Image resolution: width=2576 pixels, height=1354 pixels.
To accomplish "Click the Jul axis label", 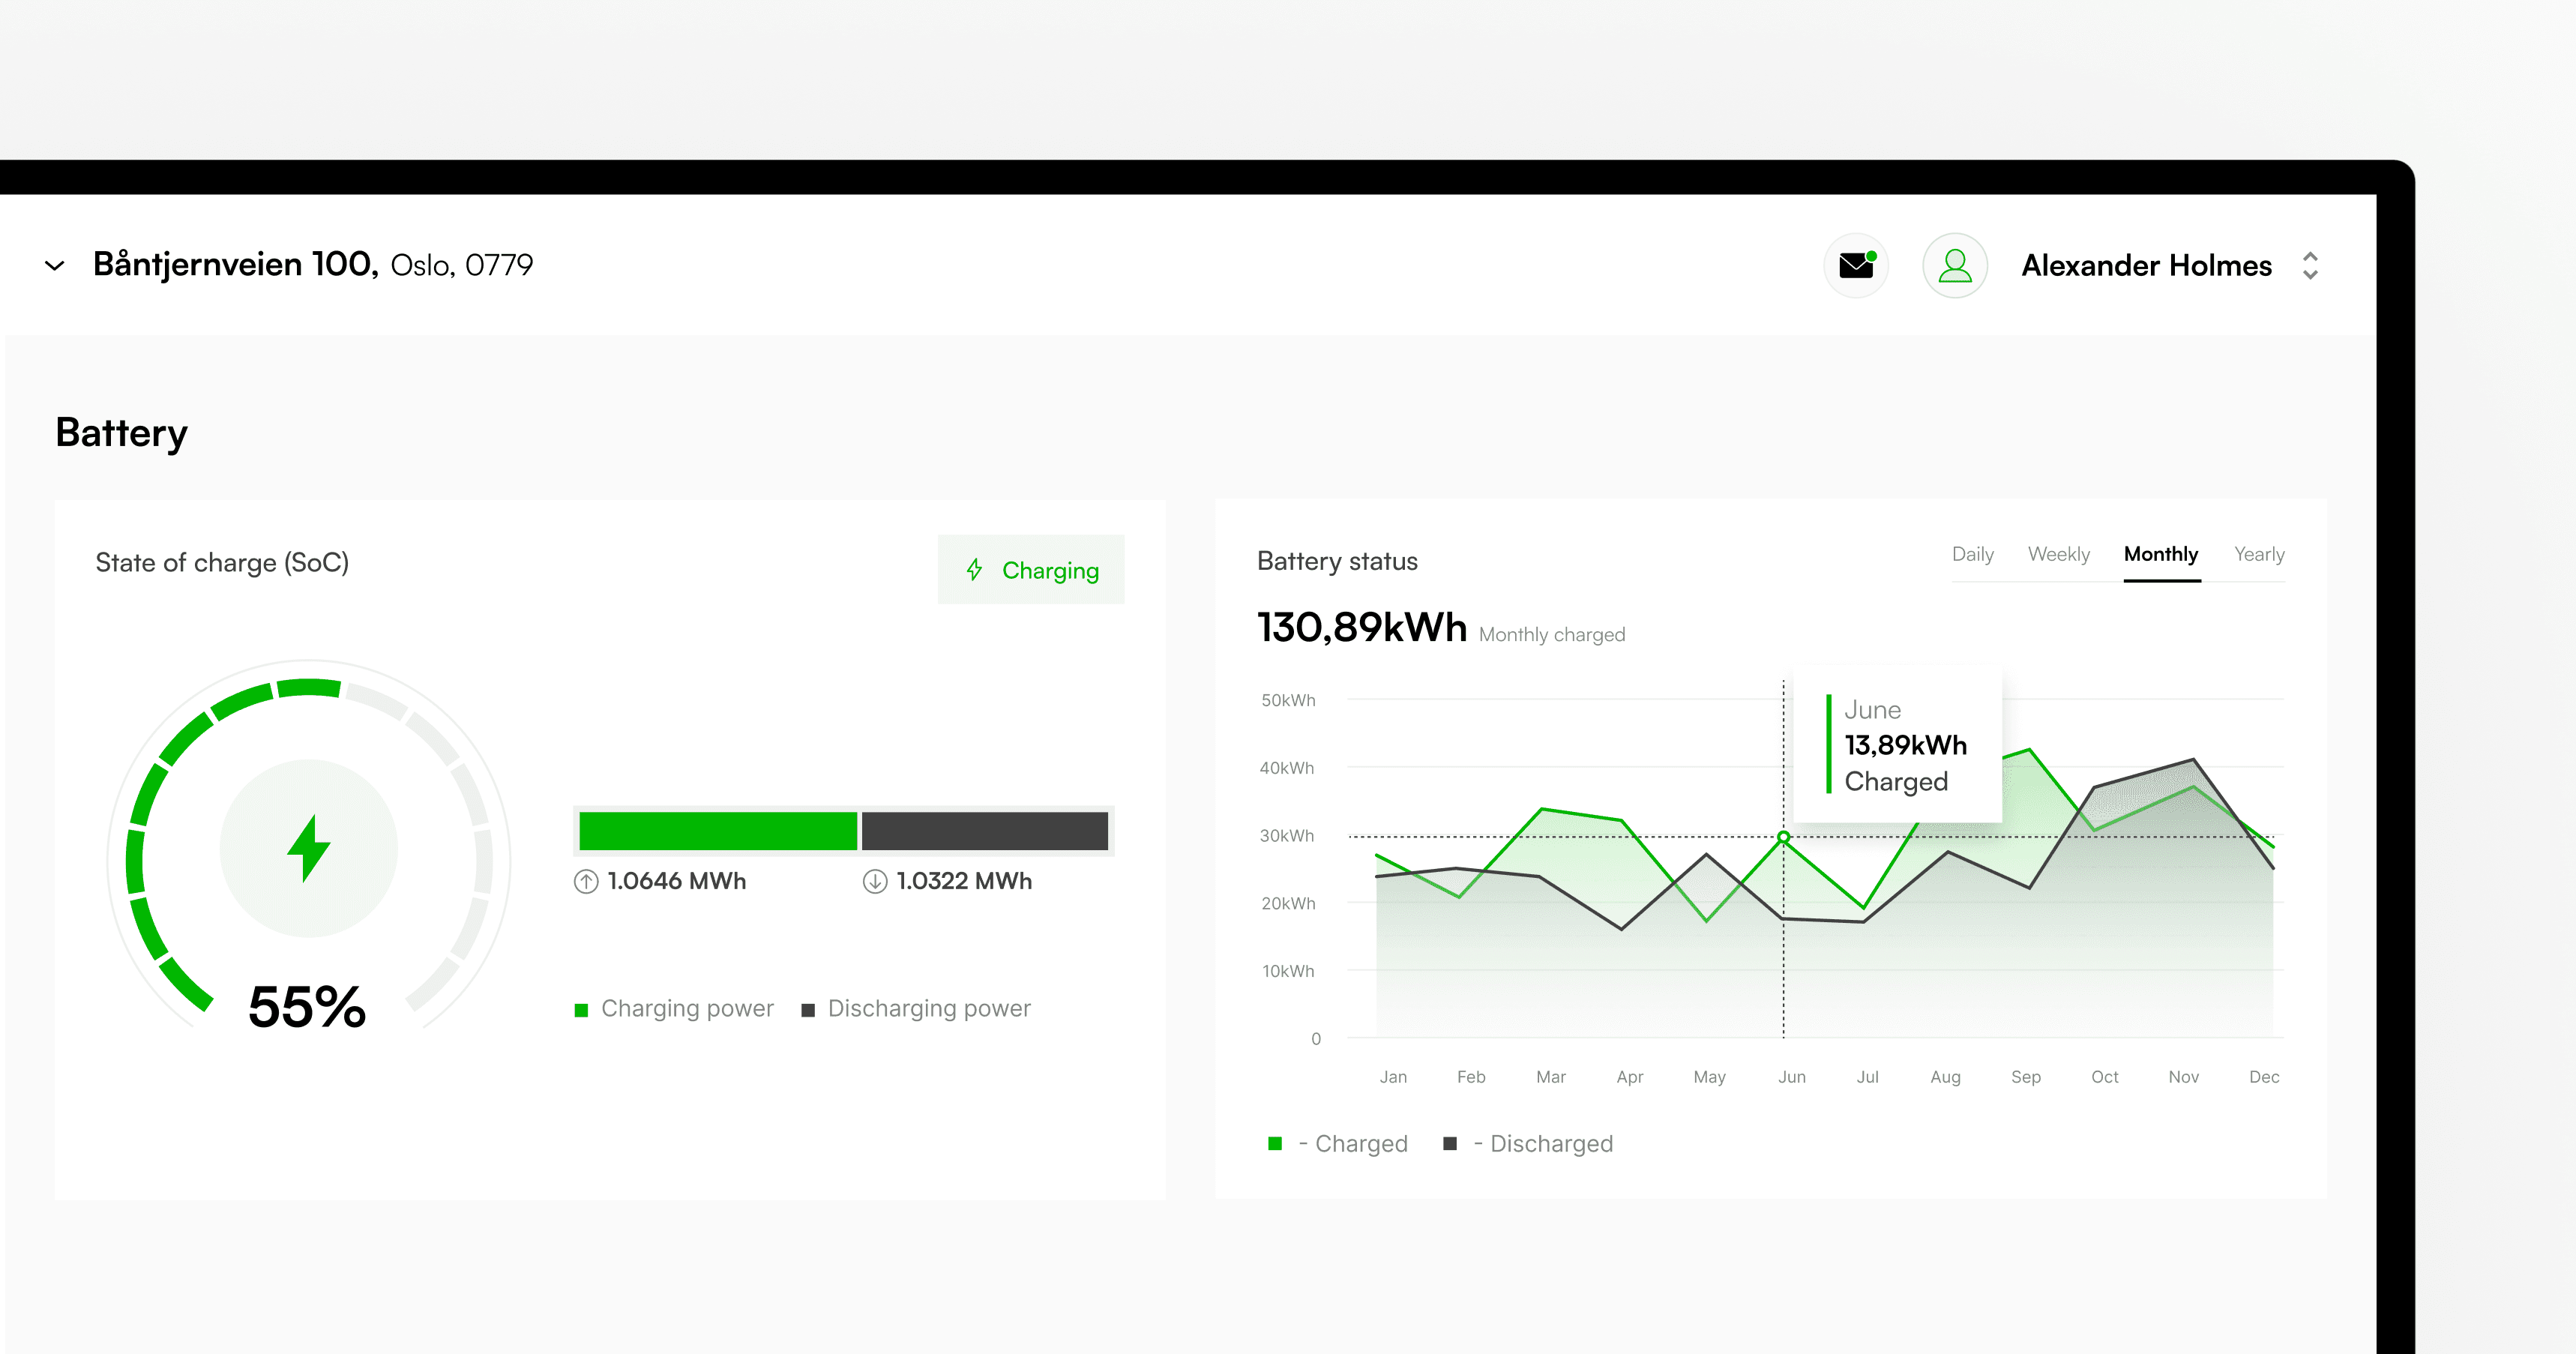I will point(1868,1077).
